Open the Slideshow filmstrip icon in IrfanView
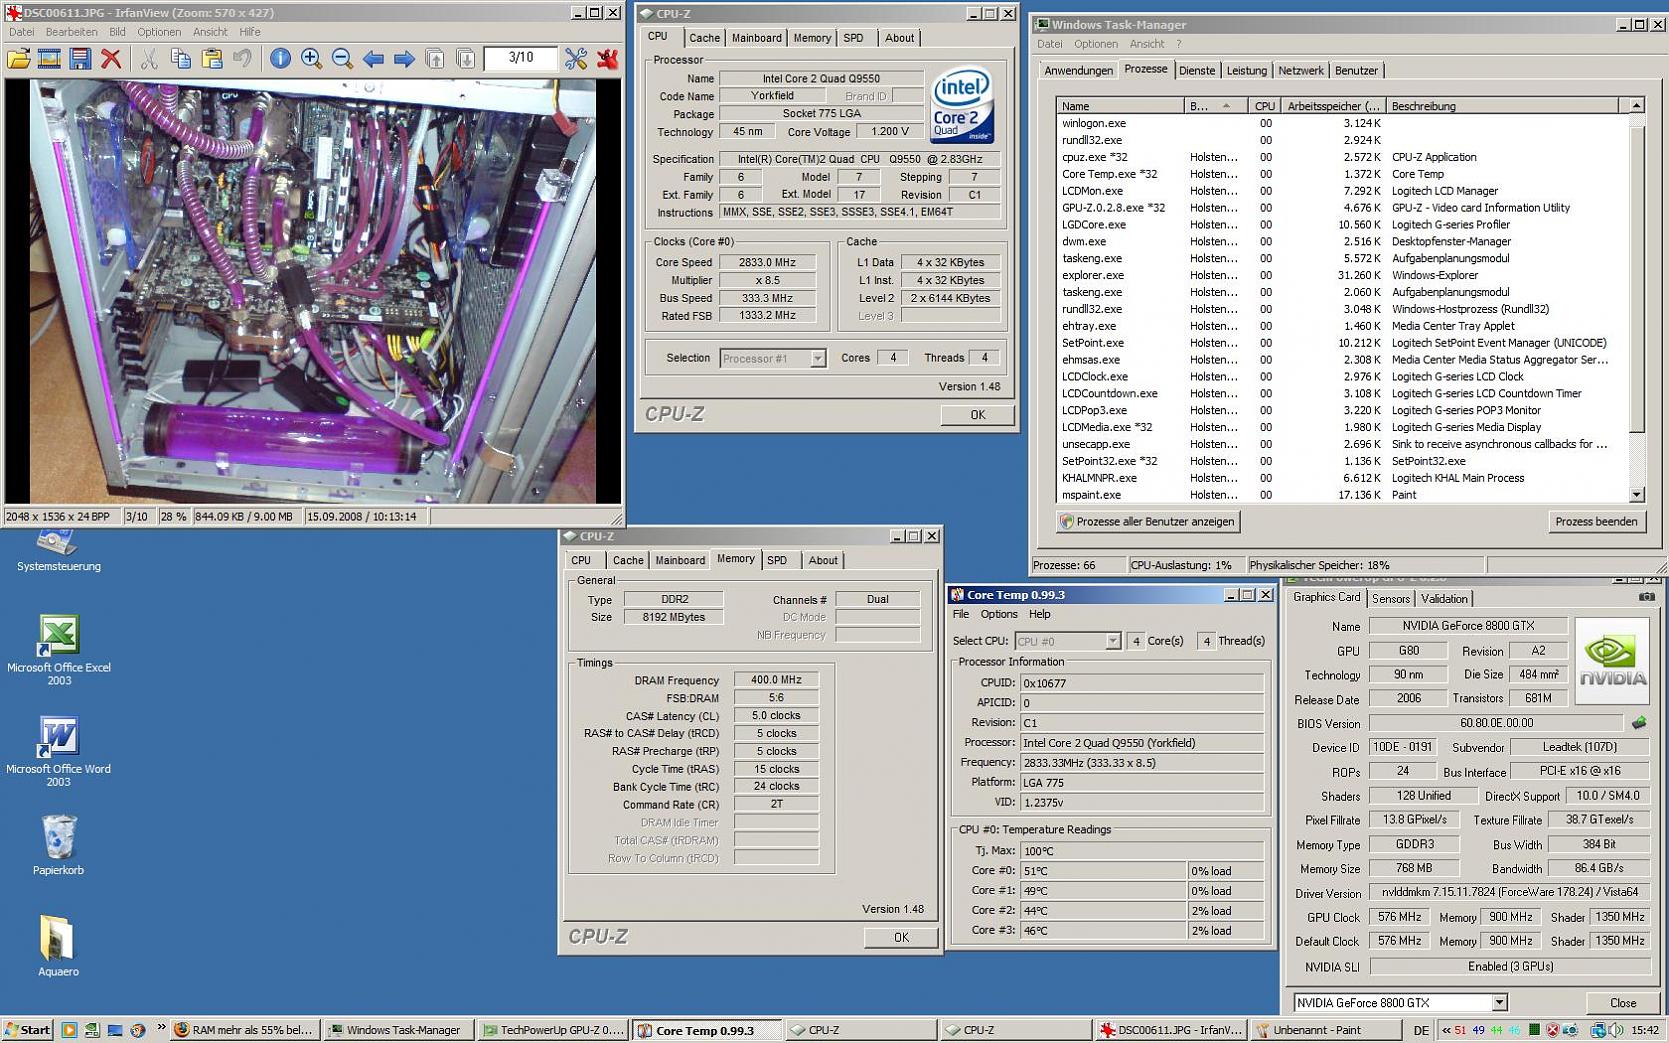The height and width of the screenshot is (1043, 1669). click(x=49, y=59)
